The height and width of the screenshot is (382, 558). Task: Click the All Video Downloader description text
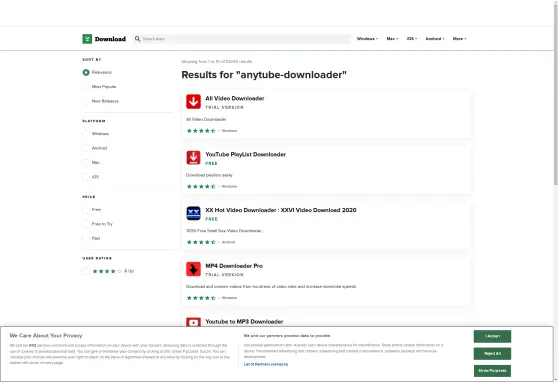206,119
